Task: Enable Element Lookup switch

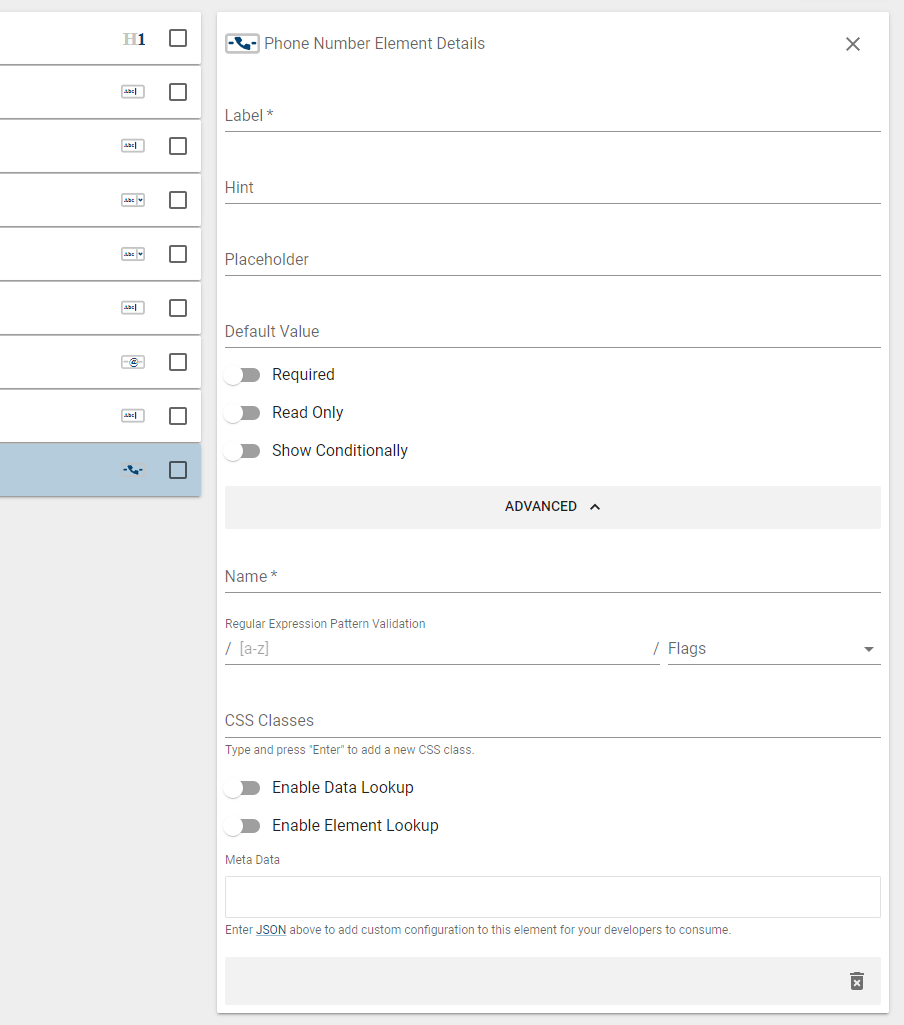Action: click(242, 826)
